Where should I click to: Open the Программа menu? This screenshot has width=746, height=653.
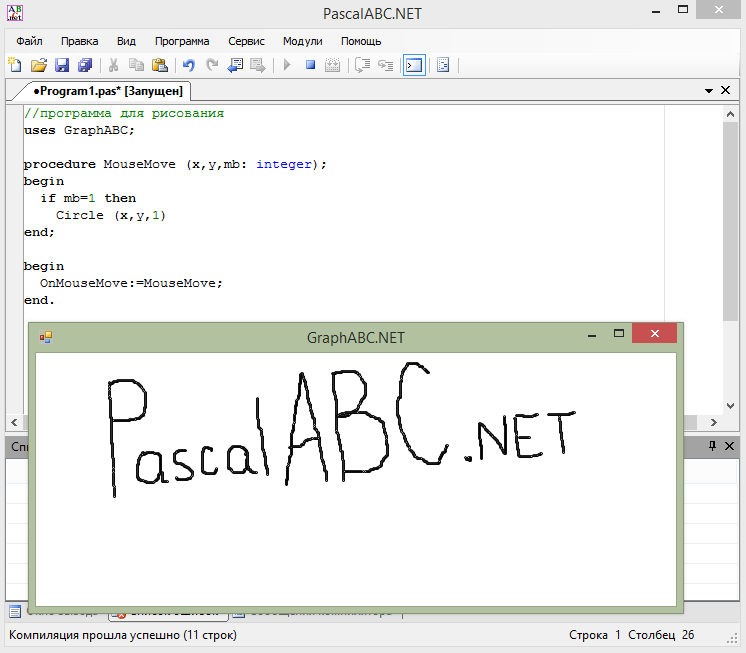182,41
